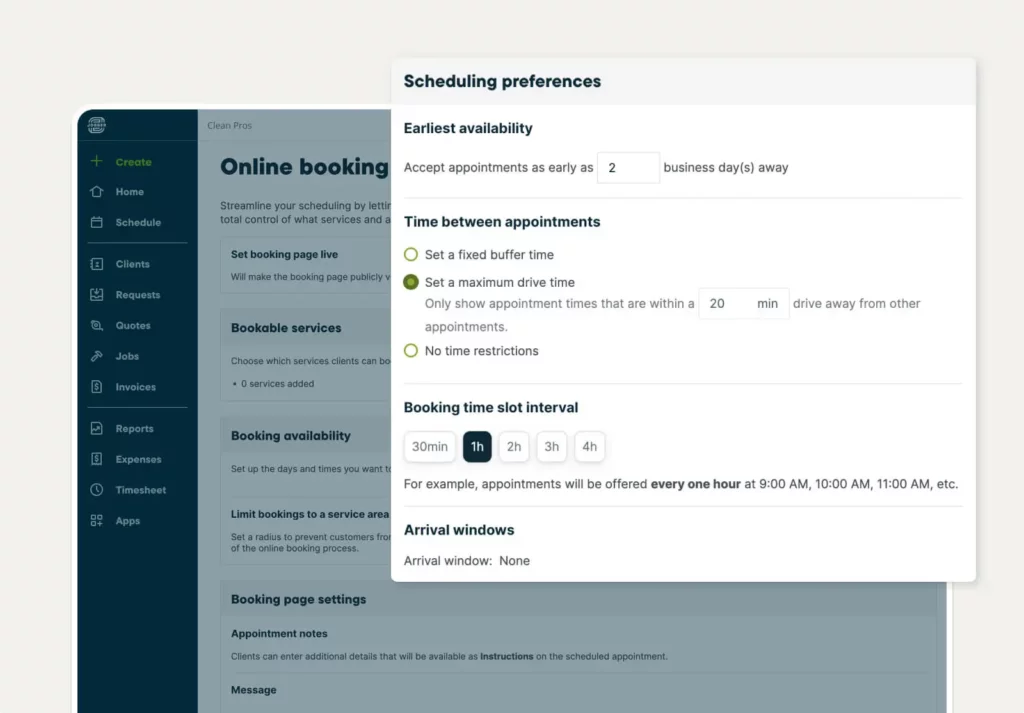The height and width of the screenshot is (713, 1024).
Task: Click the Requests inbox icon
Action: [97, 295]
